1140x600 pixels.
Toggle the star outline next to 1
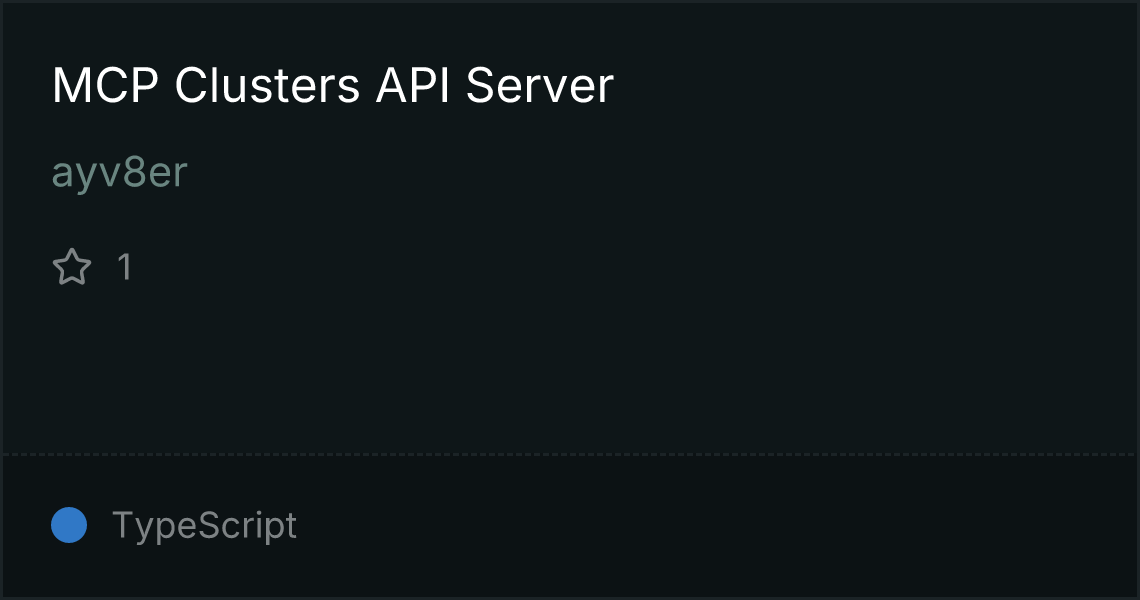72,267
